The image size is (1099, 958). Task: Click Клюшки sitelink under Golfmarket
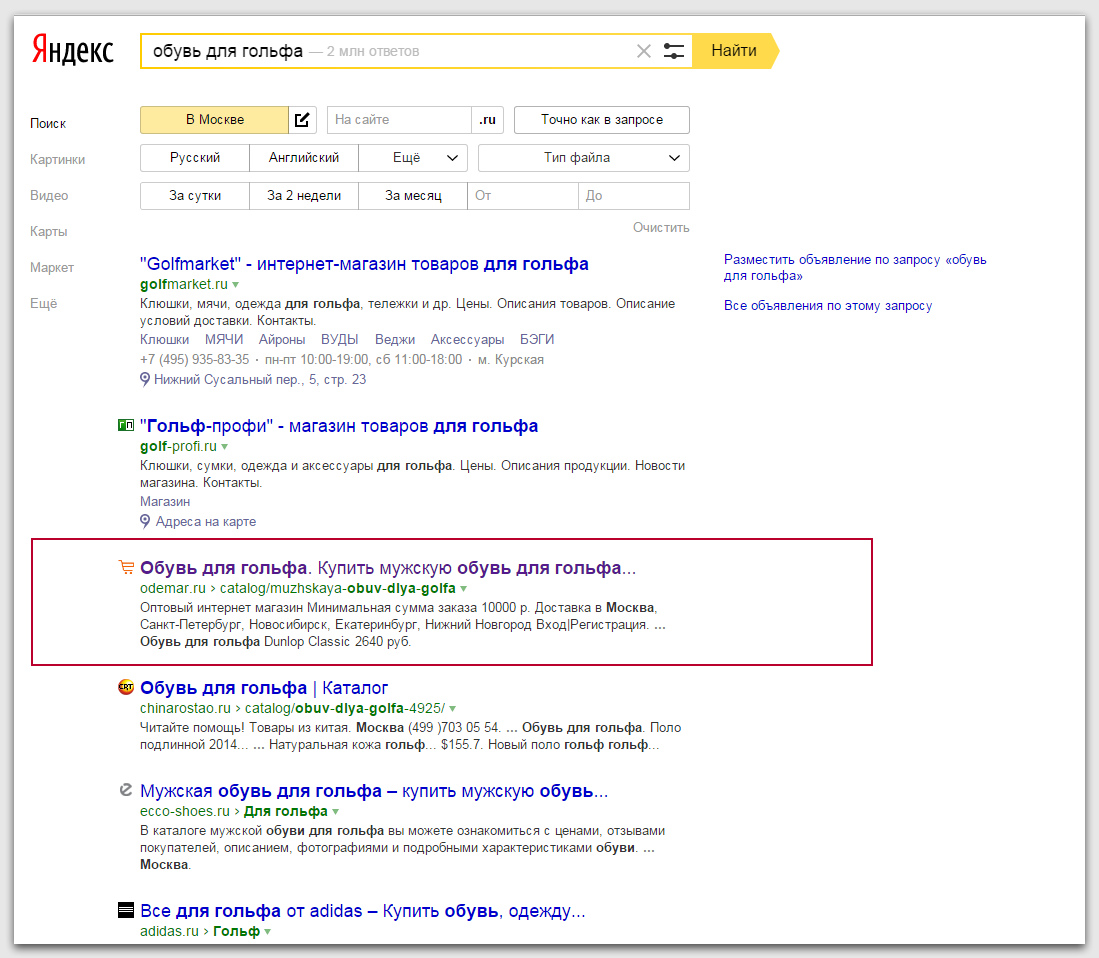point(165,339)
